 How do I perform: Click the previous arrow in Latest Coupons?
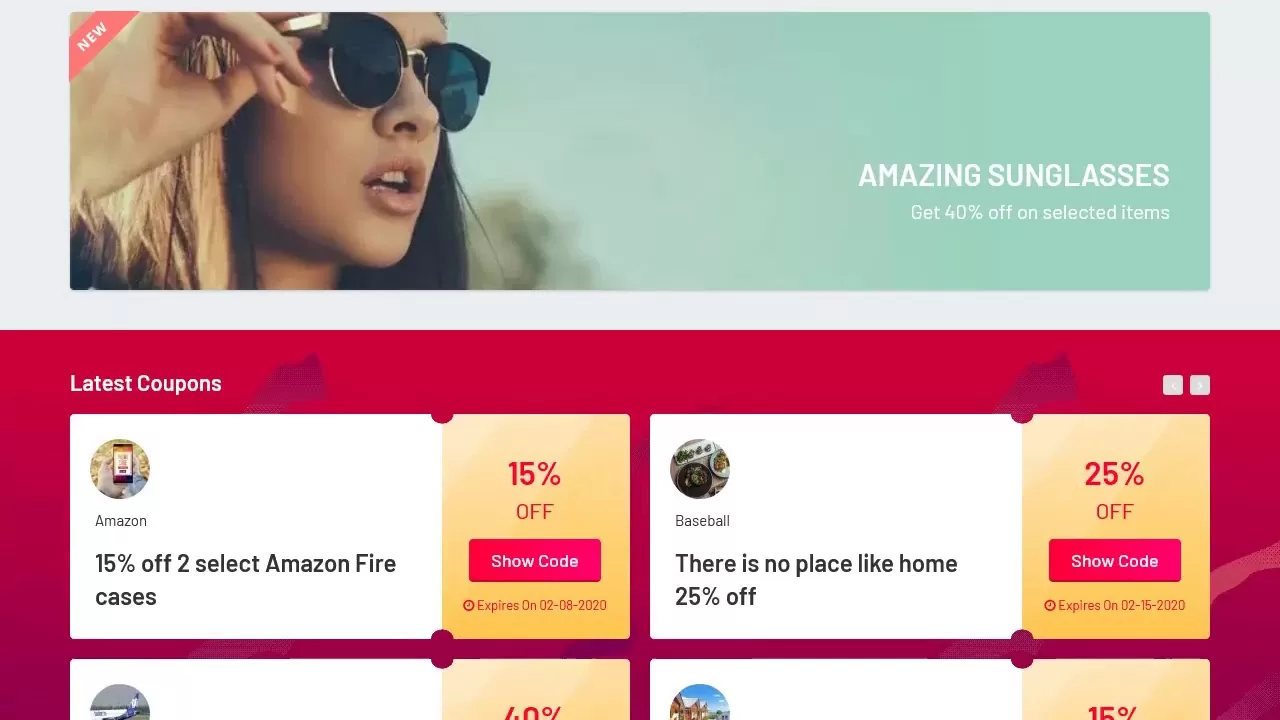1173,385
